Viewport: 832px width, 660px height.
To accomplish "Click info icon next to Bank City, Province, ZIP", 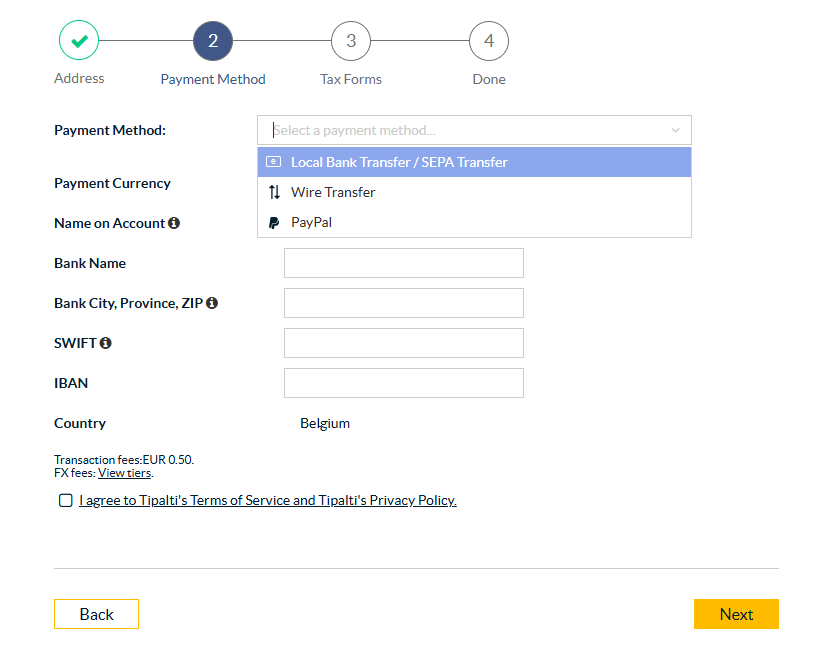I will point(212,303).
